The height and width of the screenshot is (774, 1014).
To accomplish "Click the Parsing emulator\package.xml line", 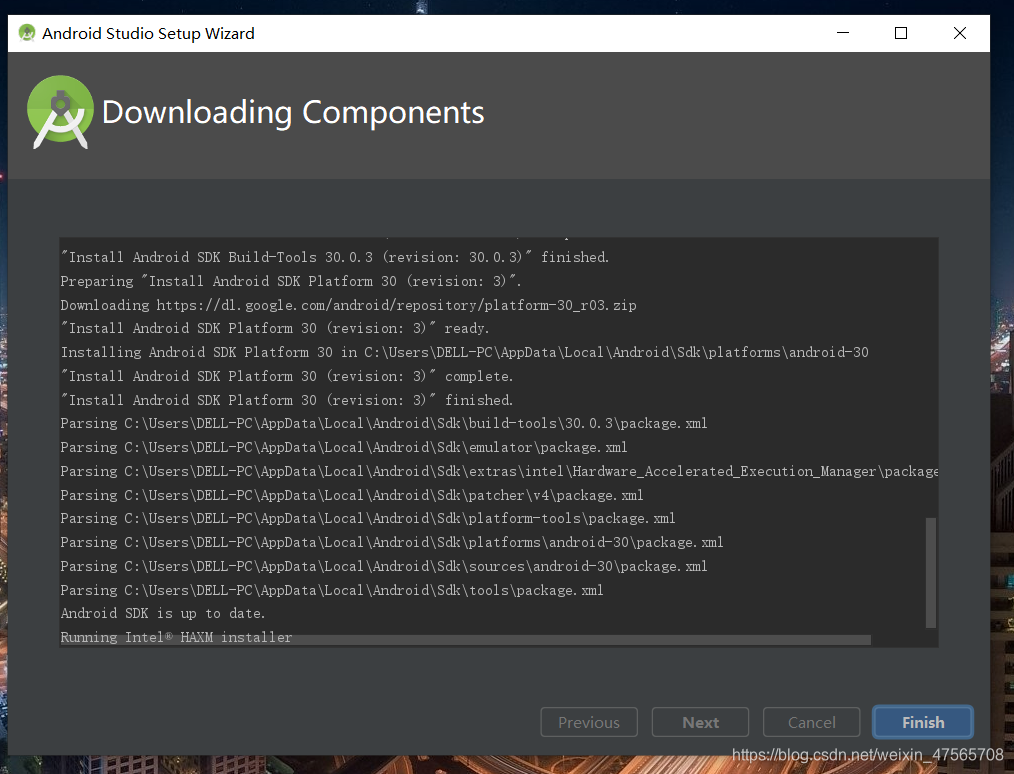I will [344, 447].
